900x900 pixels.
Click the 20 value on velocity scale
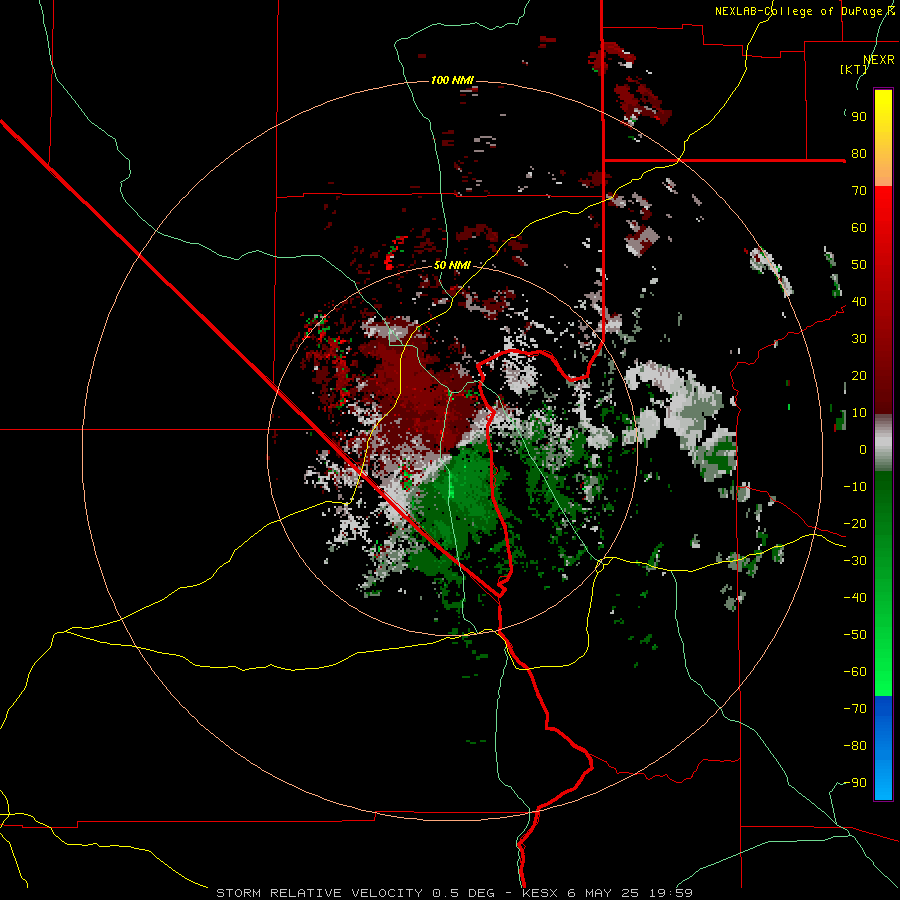(x=859, y=376)
